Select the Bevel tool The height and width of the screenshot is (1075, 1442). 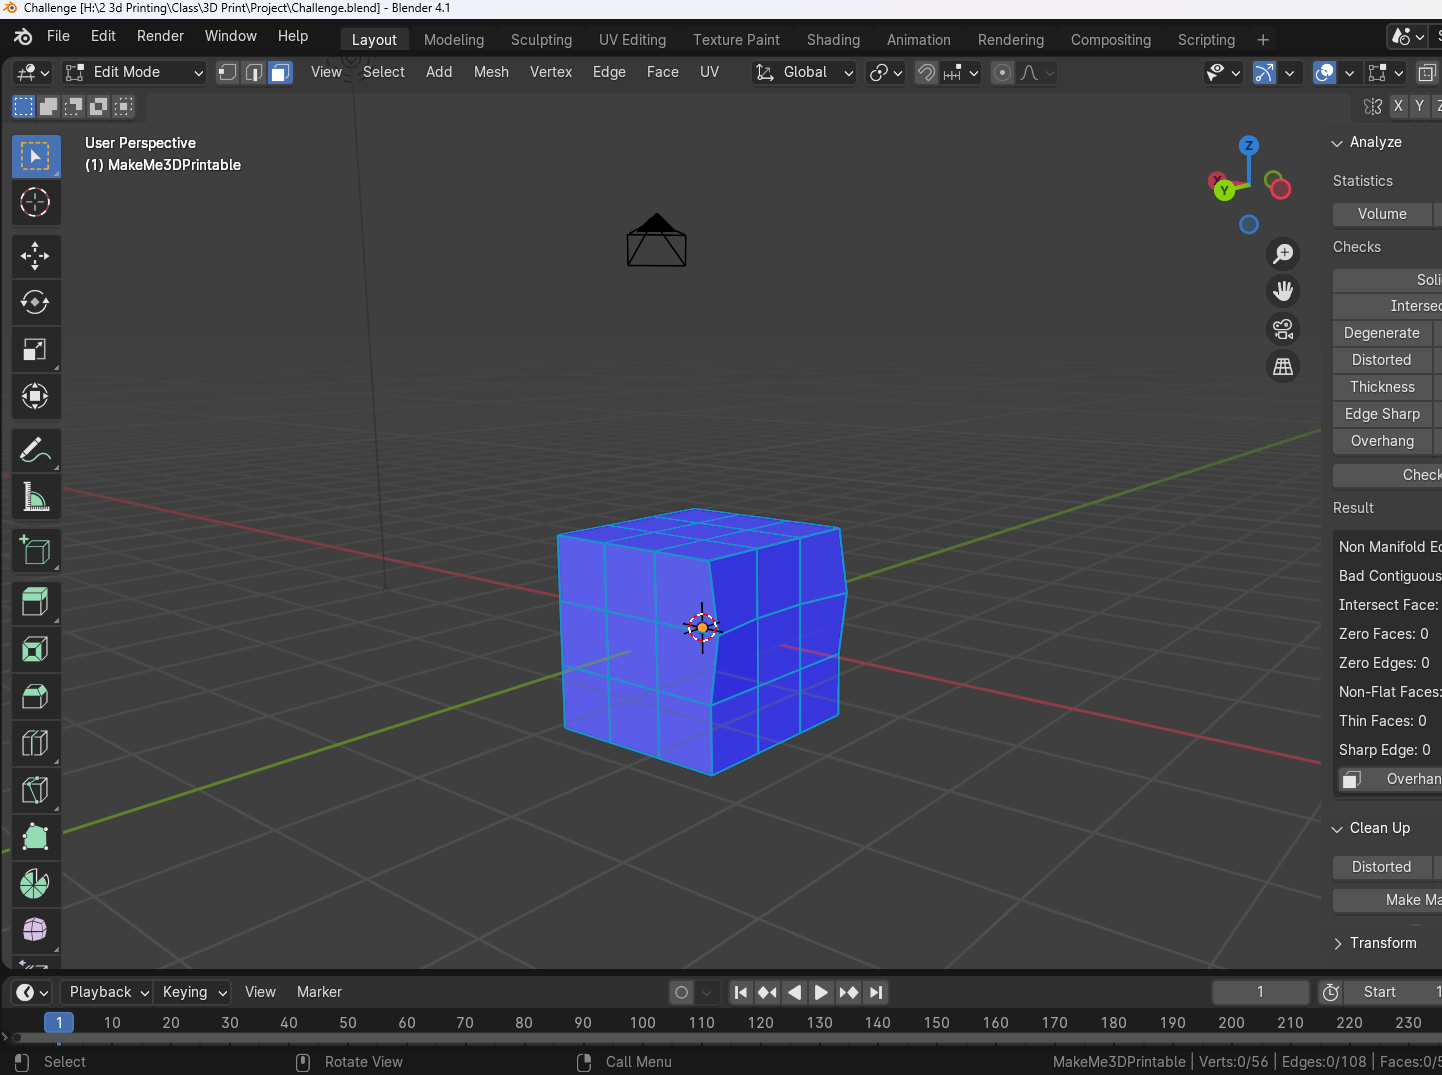pos(35,697)
